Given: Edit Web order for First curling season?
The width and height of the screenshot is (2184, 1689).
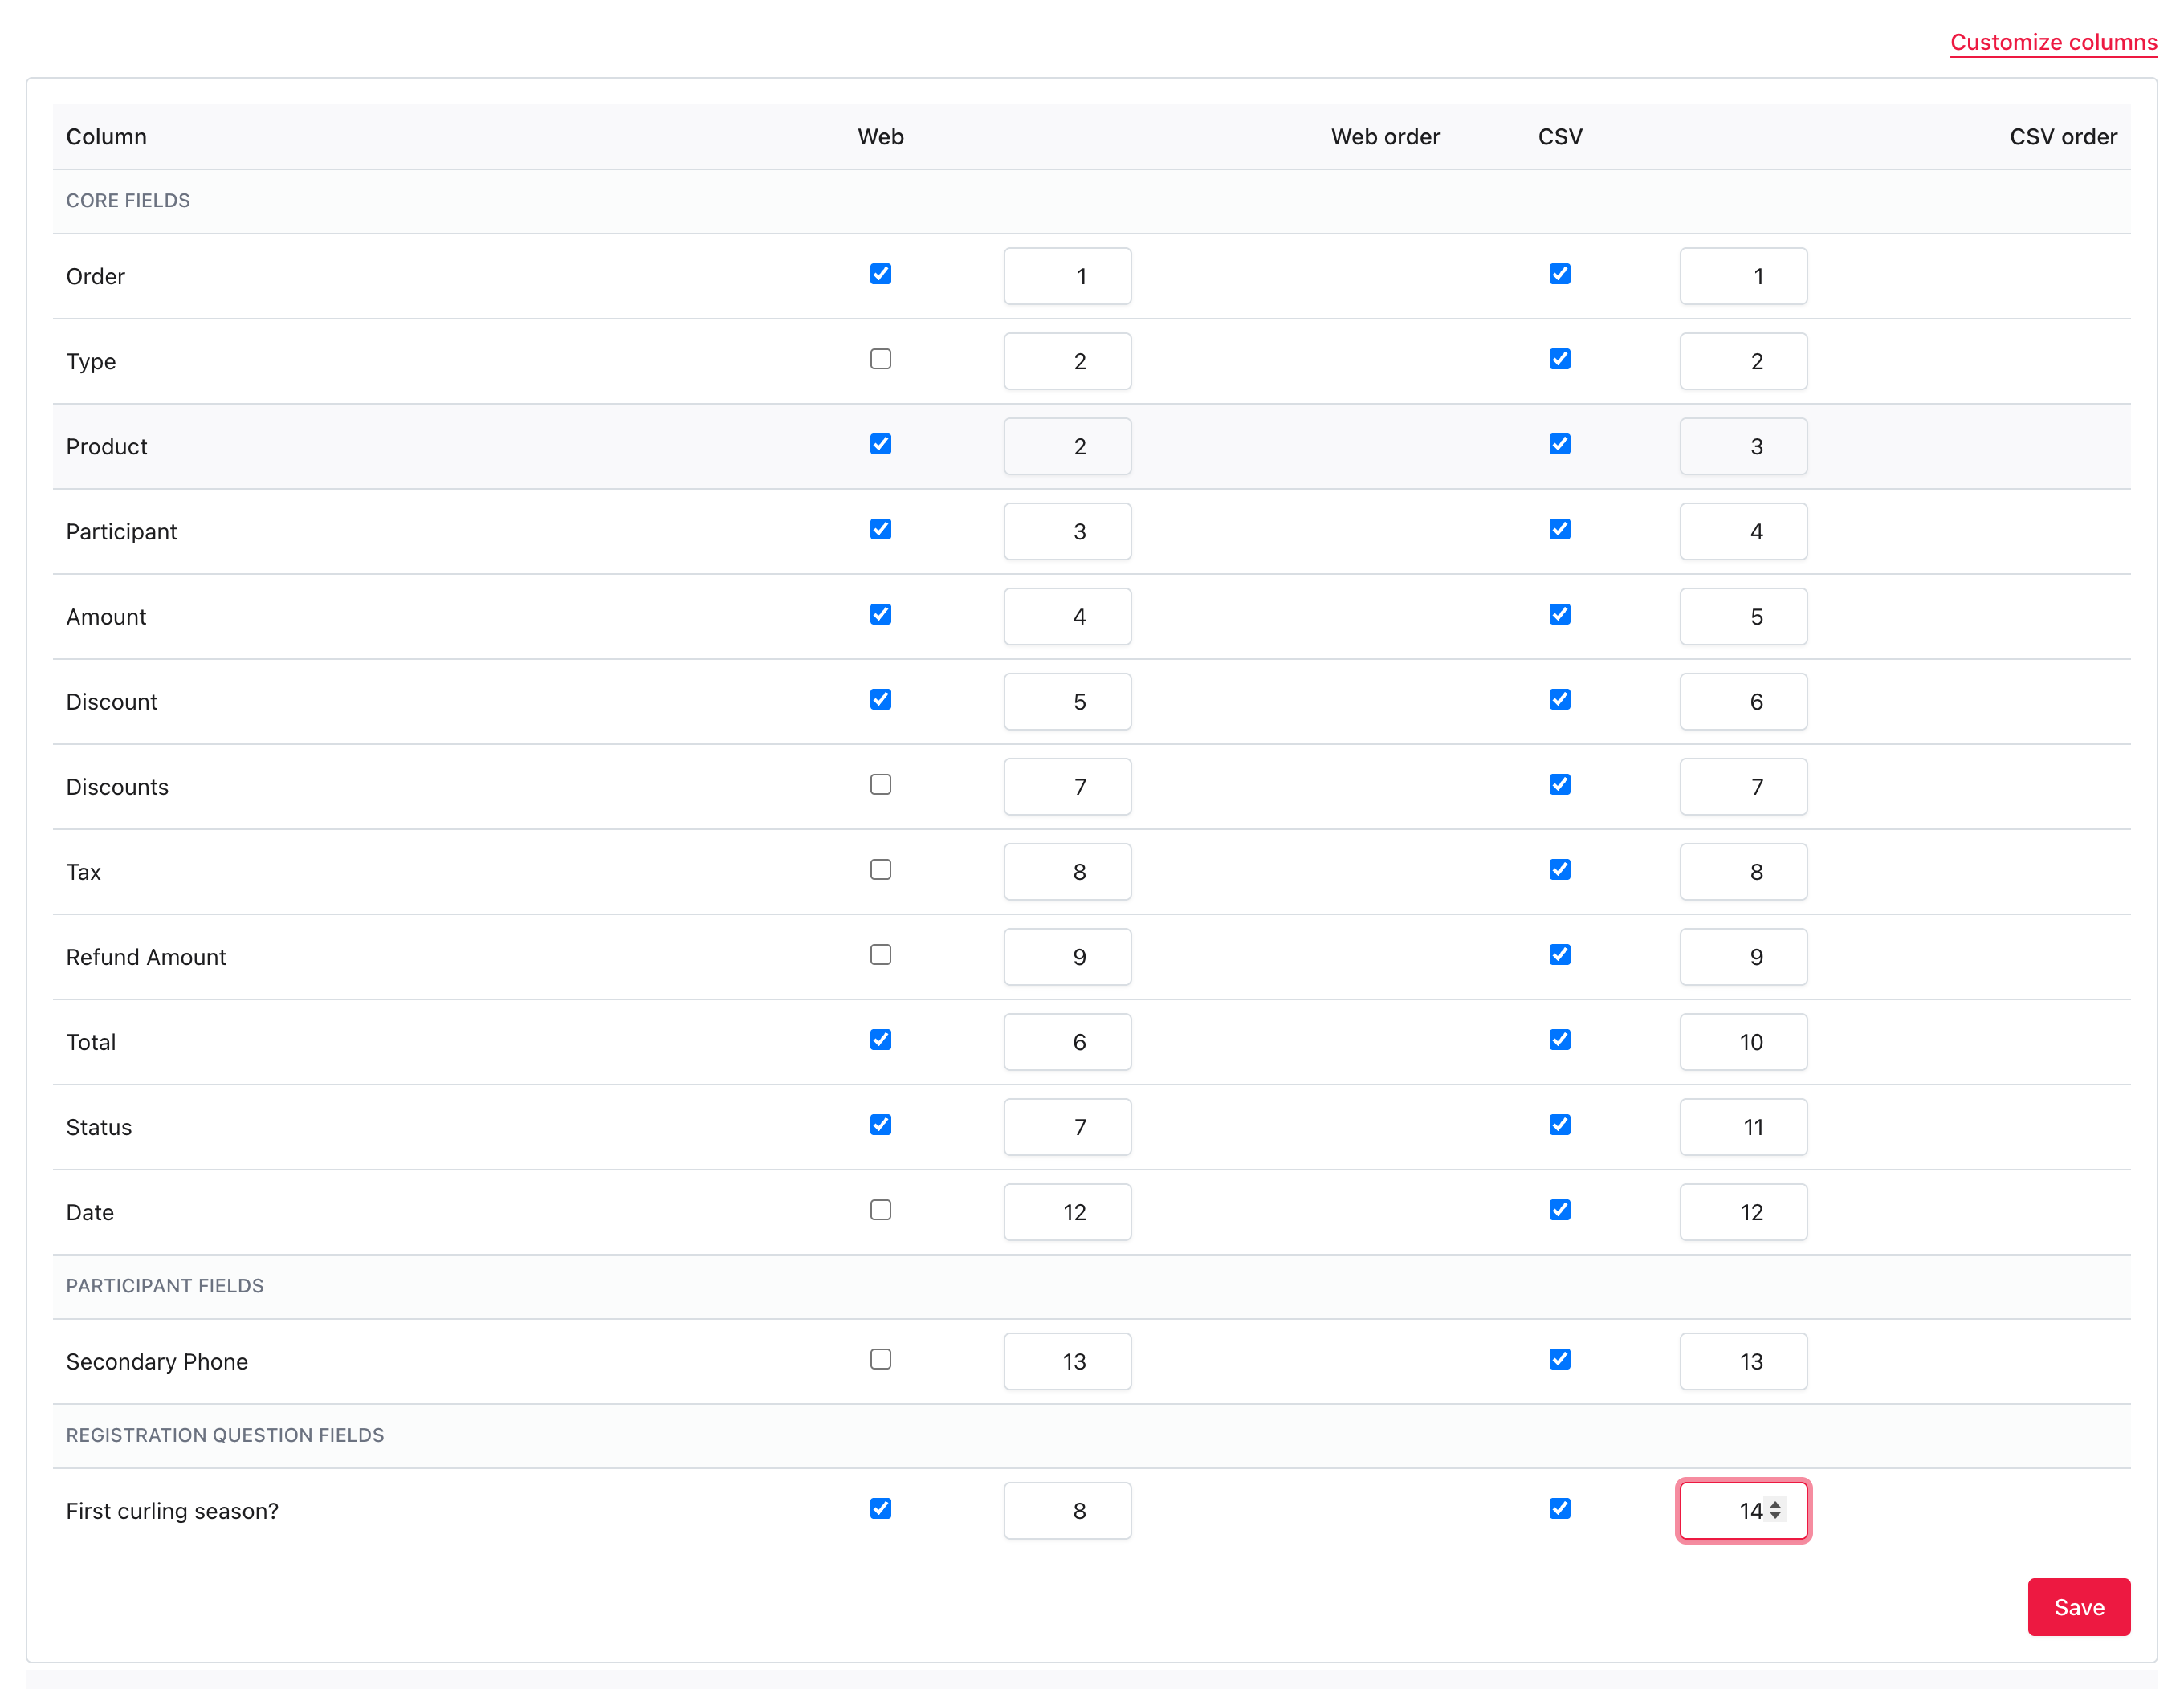Looking at the screenshot, I should pyautogui.click(x=1067, y=1509).
